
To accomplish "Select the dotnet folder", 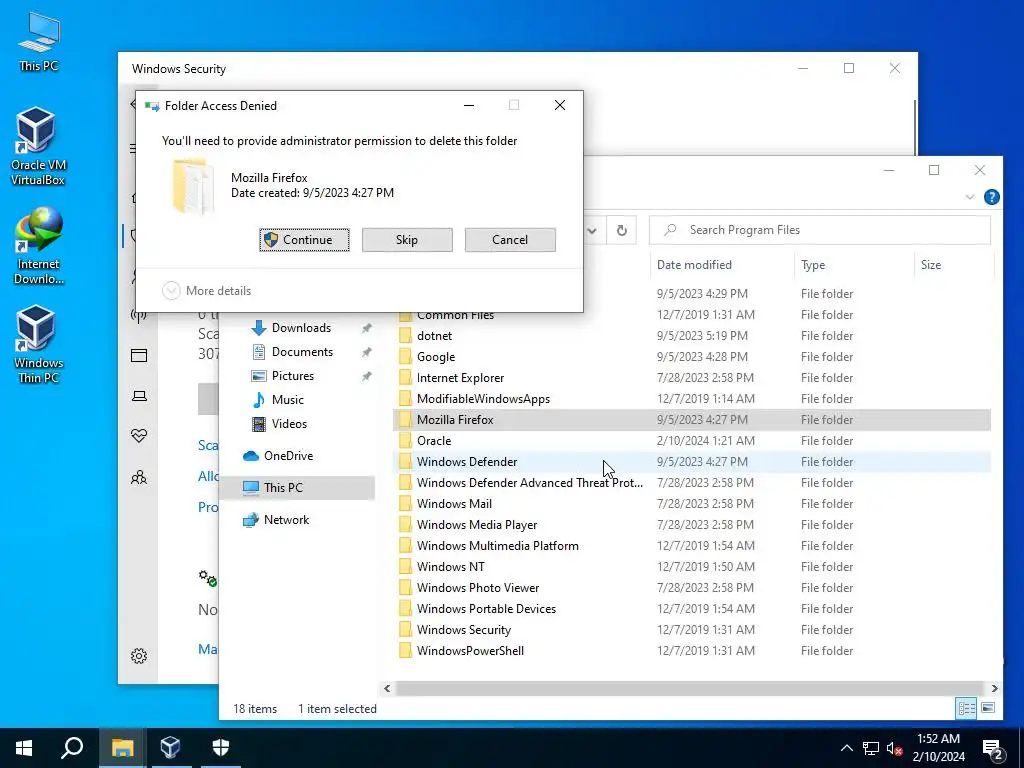I will click(692, 336).
